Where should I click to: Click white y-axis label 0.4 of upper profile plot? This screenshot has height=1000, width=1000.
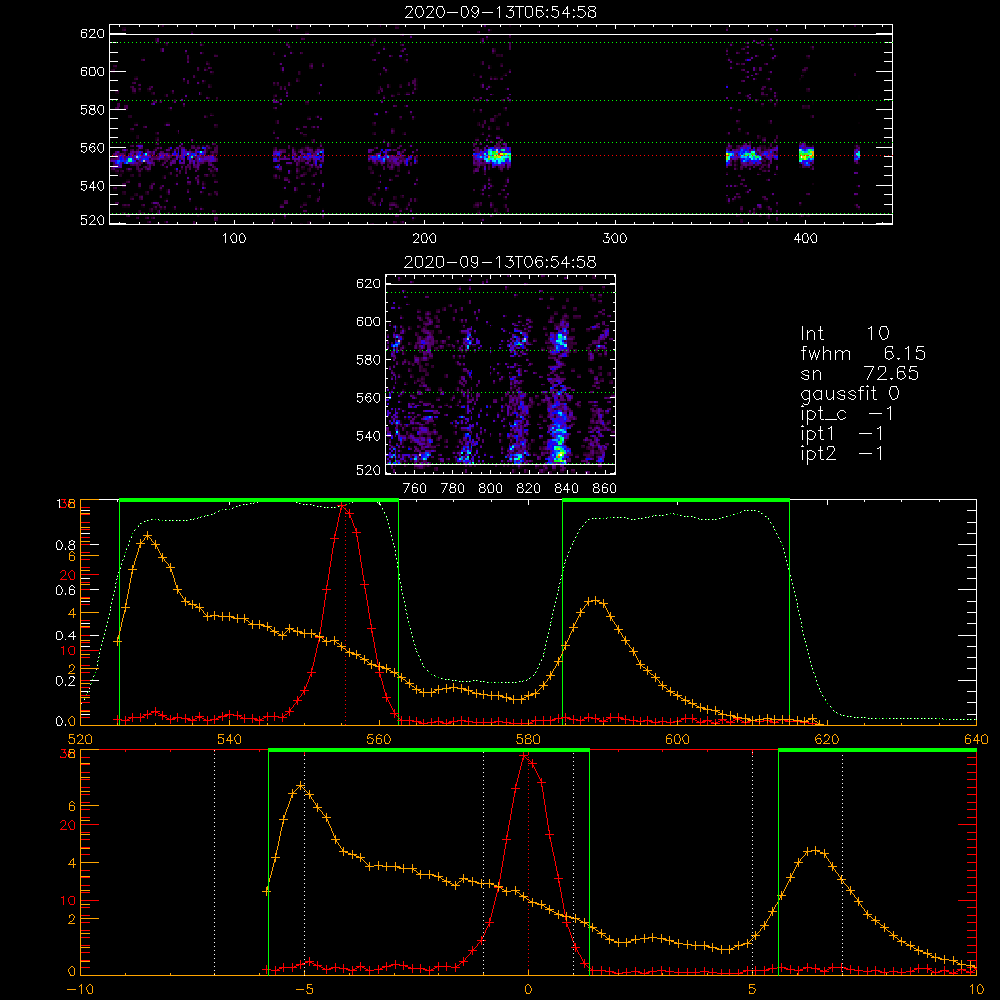(66, 635)
